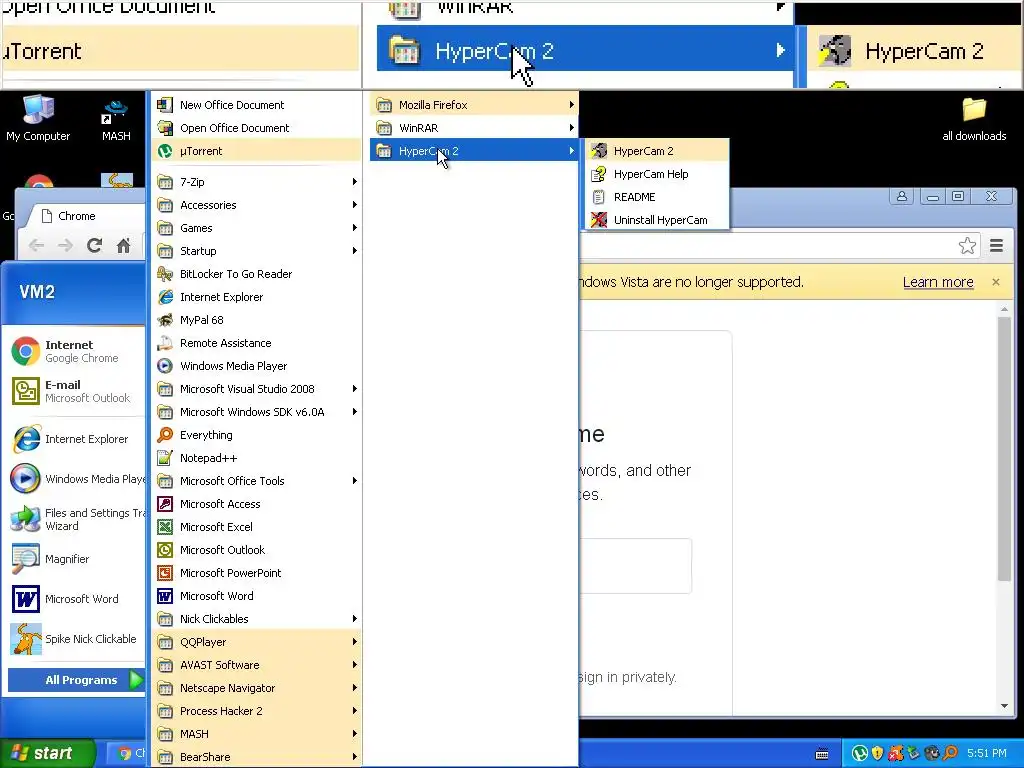The height and width of the screenshot is (768, 1024).
Task: Expand the WinRAR folder arrow
Action: (x=571, y=128)
